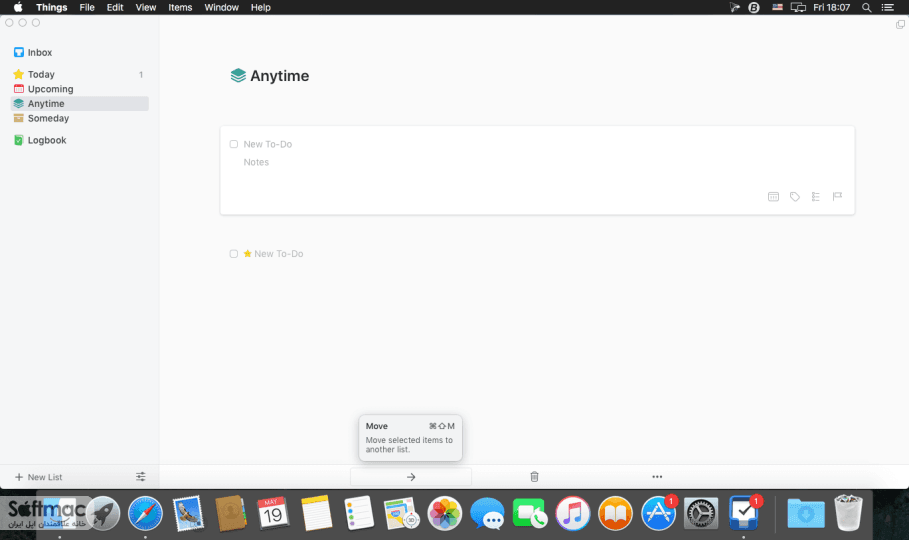
Task: Click the Inbox tray icon
Action: point(19,52)
